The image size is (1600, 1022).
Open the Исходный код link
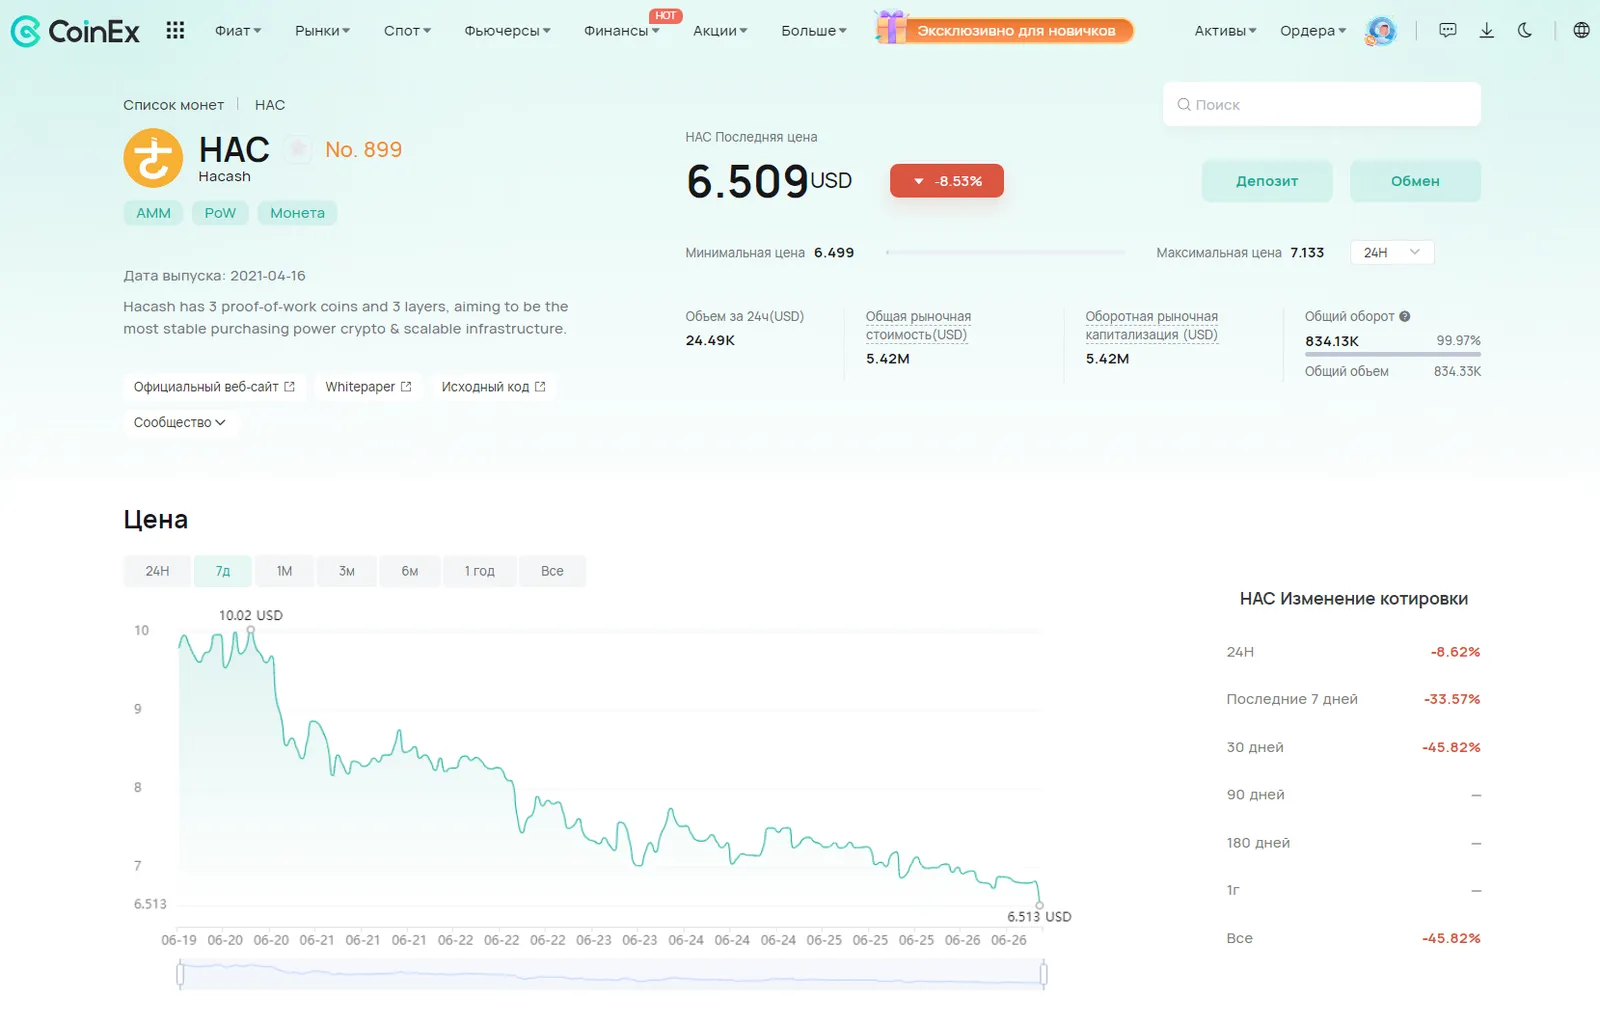493,387
